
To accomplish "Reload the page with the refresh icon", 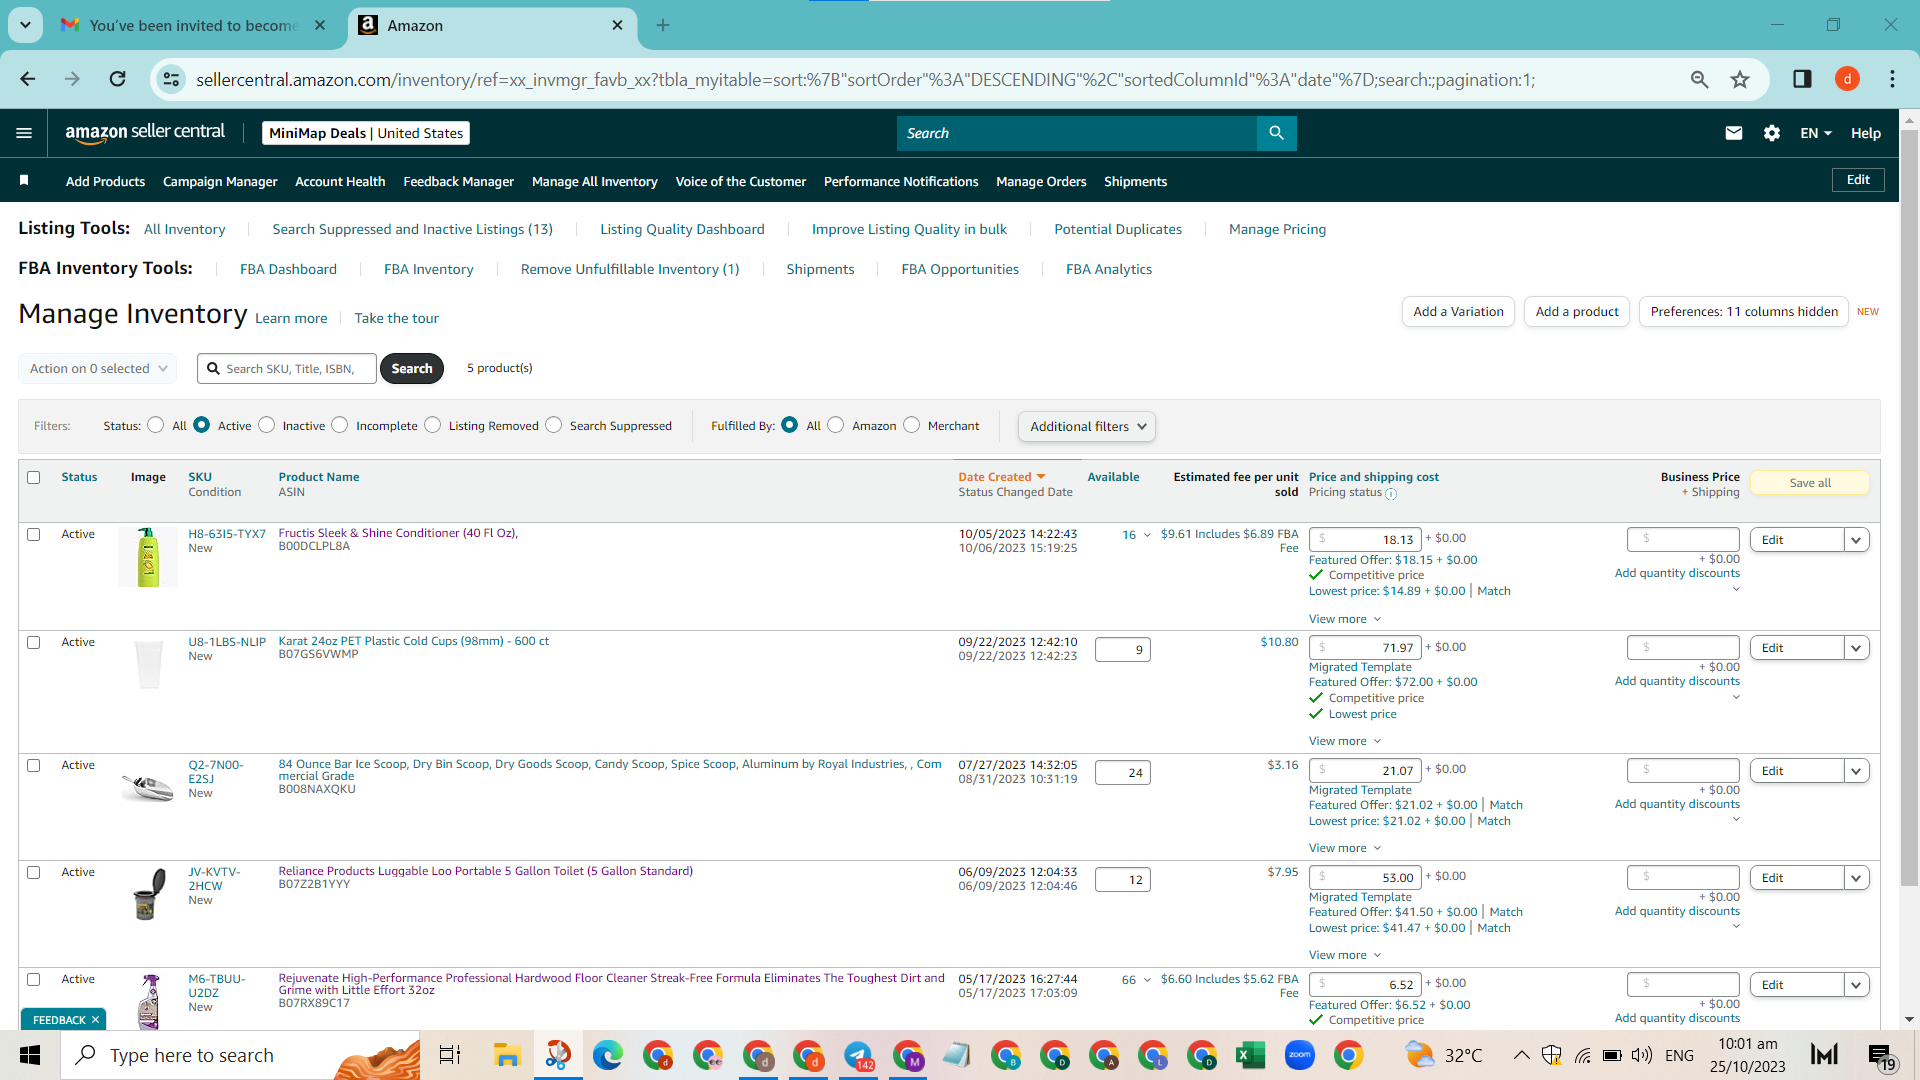I will click(118, 79).
